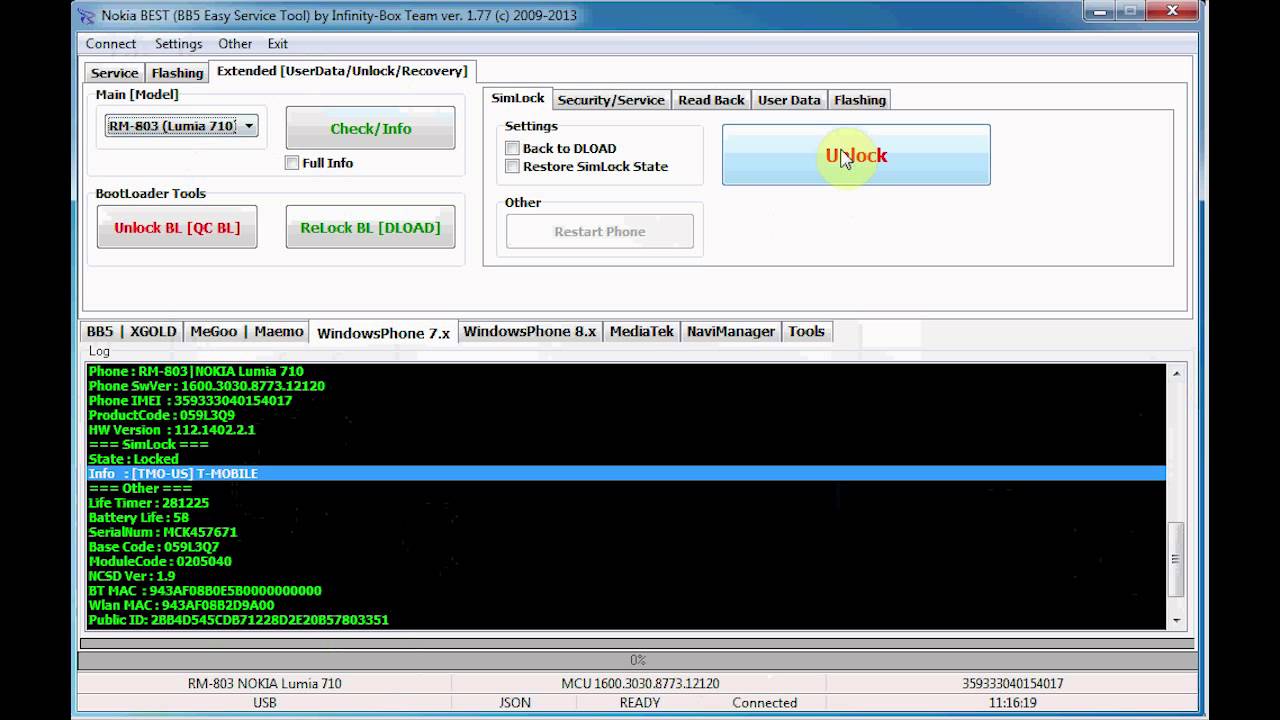Click the Check/Info button

click(370, 128)
